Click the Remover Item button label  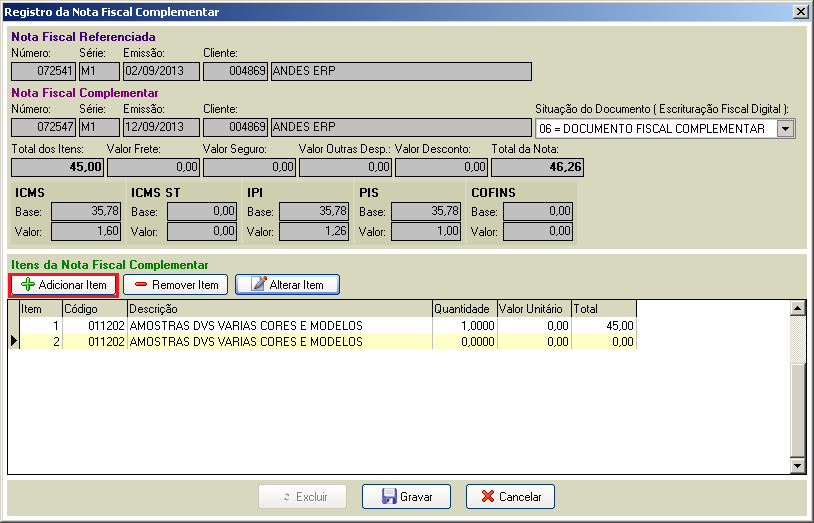[x=185, y=285]
